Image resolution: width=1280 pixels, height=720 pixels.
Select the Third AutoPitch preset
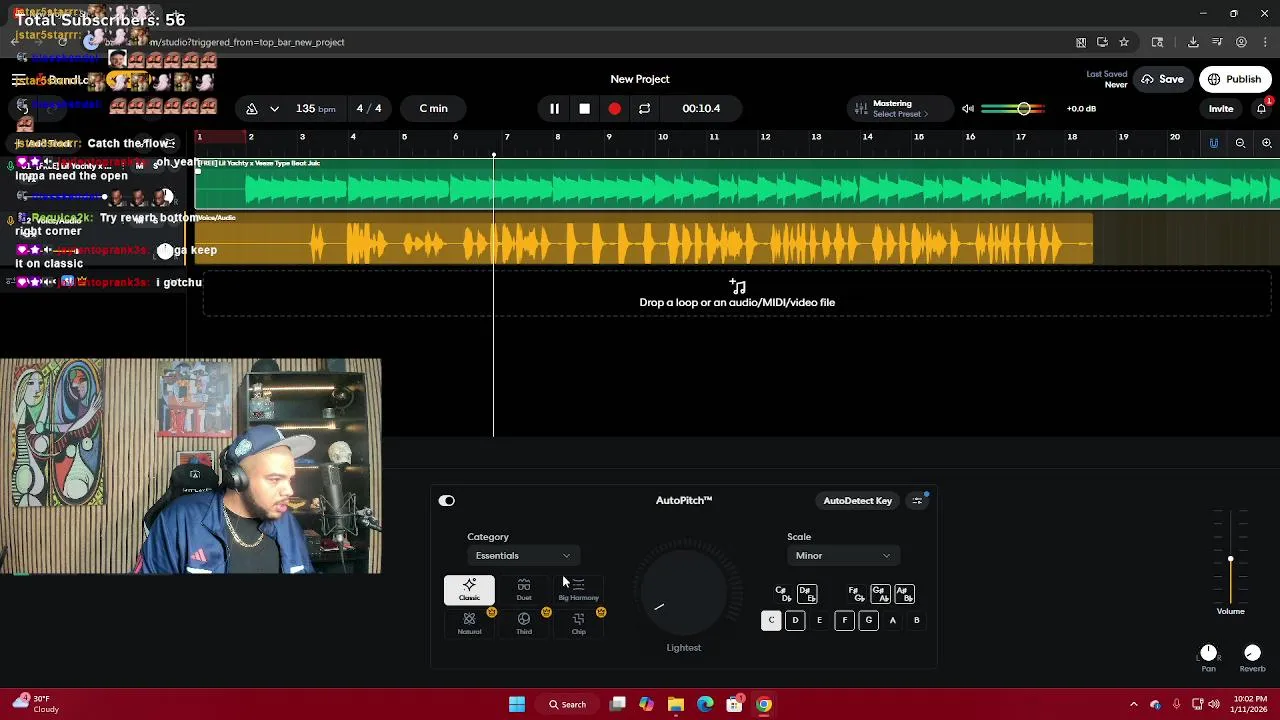524,624
